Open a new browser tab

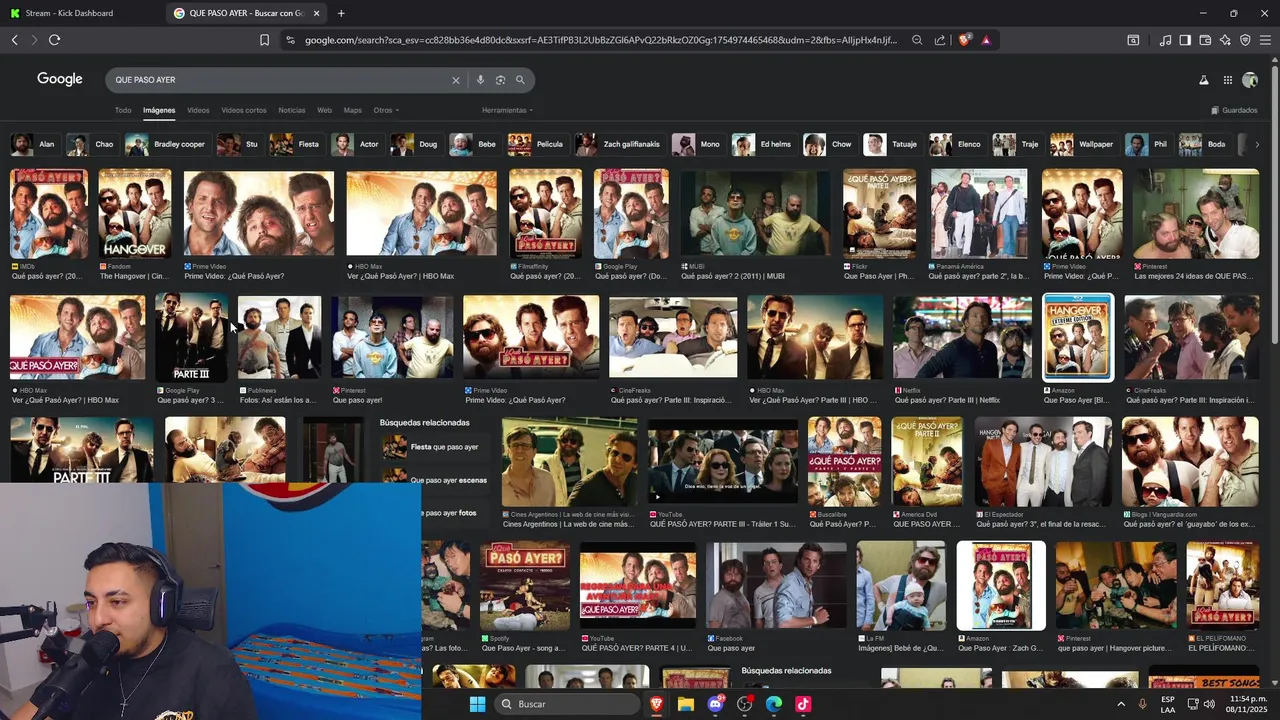point(341,13)
